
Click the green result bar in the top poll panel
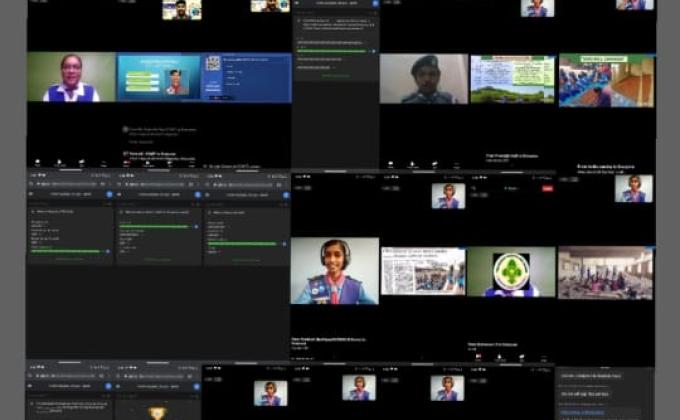335,51
